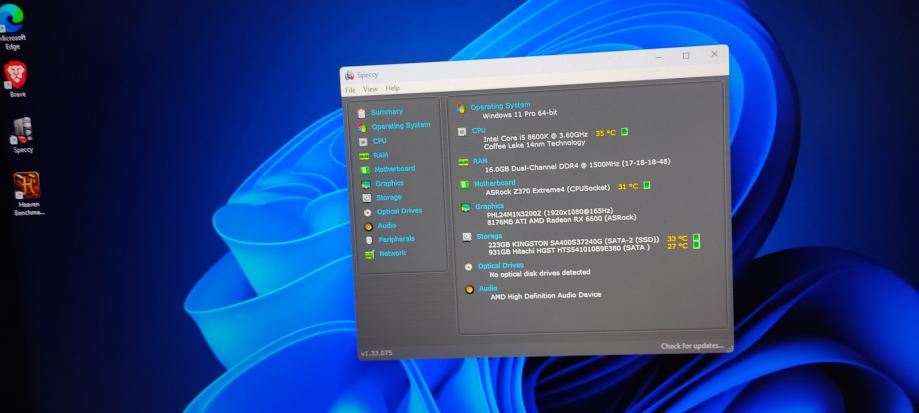Click Audio speaker icon in summary pane
The image size is (919, 413).
(469, 289)
